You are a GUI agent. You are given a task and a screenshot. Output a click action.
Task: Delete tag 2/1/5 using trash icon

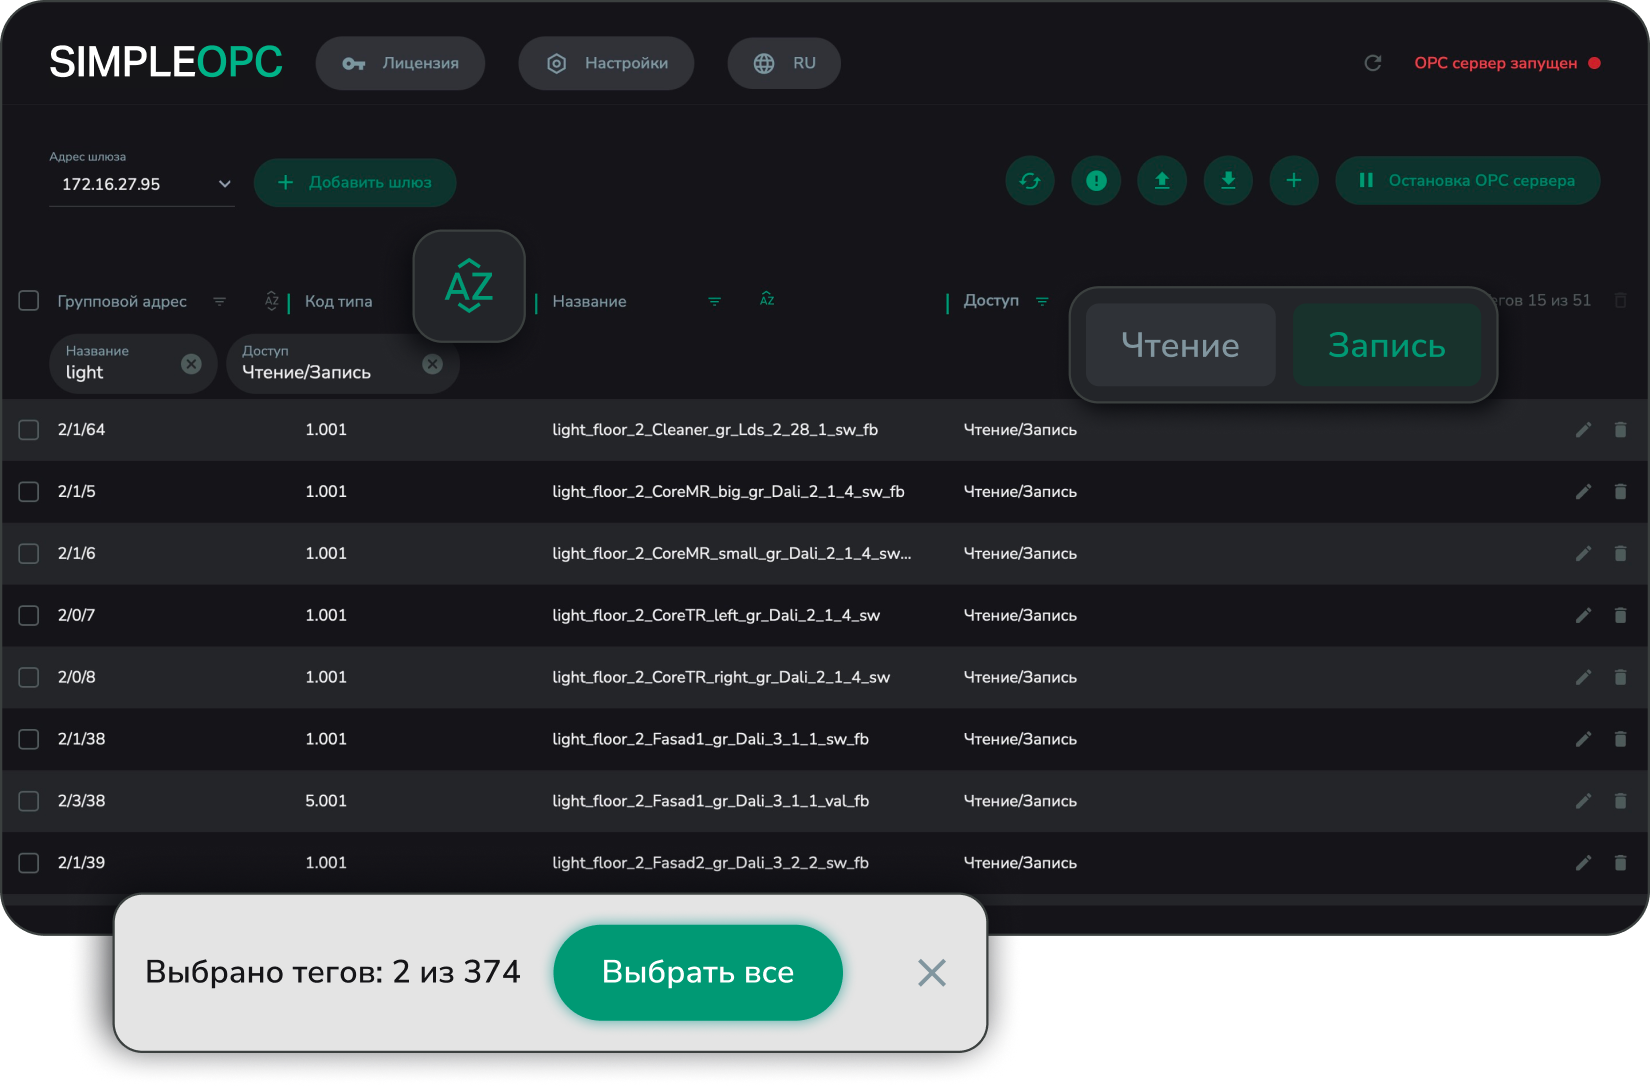click(x=1620, y=492)
